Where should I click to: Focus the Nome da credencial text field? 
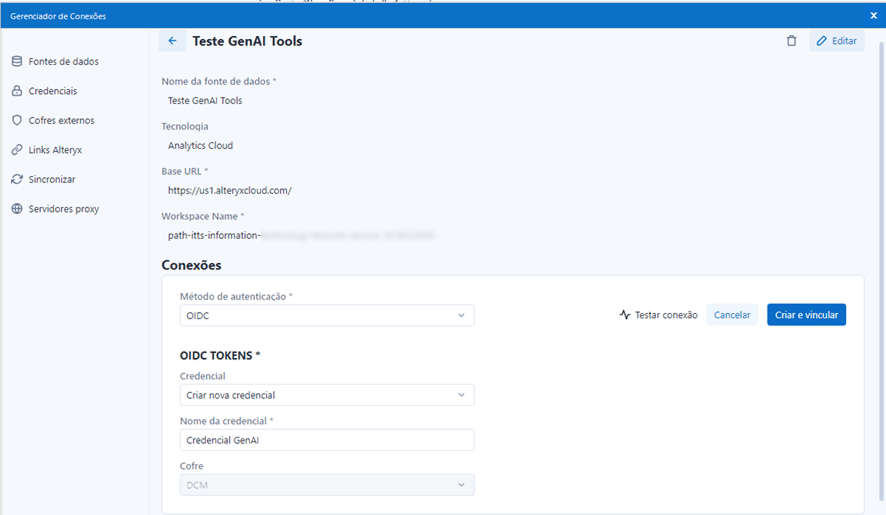tap(326, 440)
